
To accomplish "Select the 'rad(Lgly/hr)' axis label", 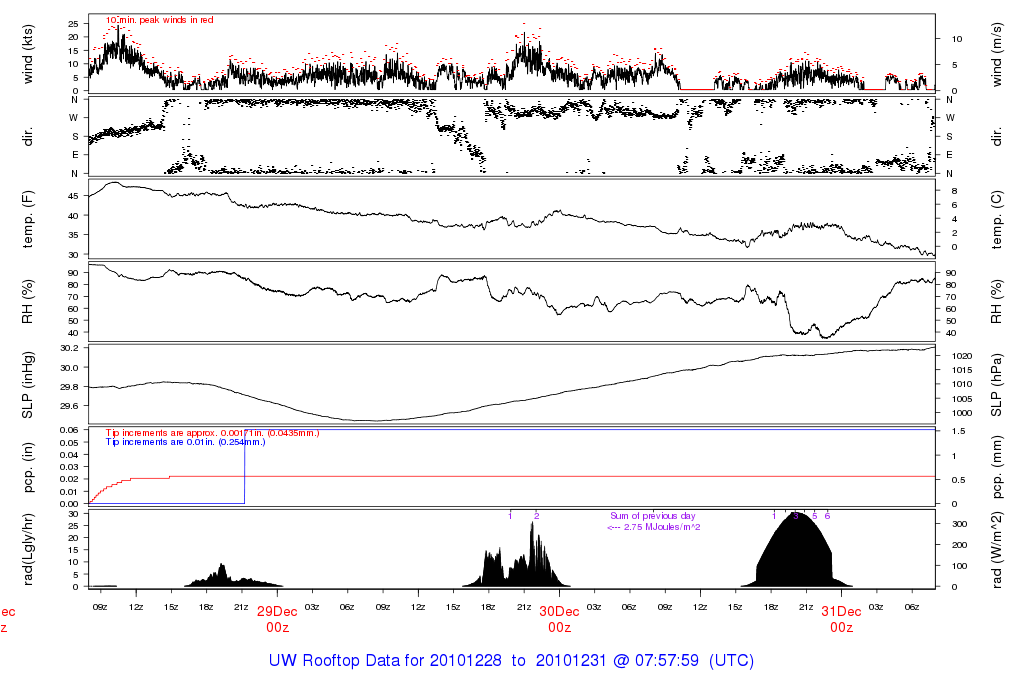I will coord(27,550).
